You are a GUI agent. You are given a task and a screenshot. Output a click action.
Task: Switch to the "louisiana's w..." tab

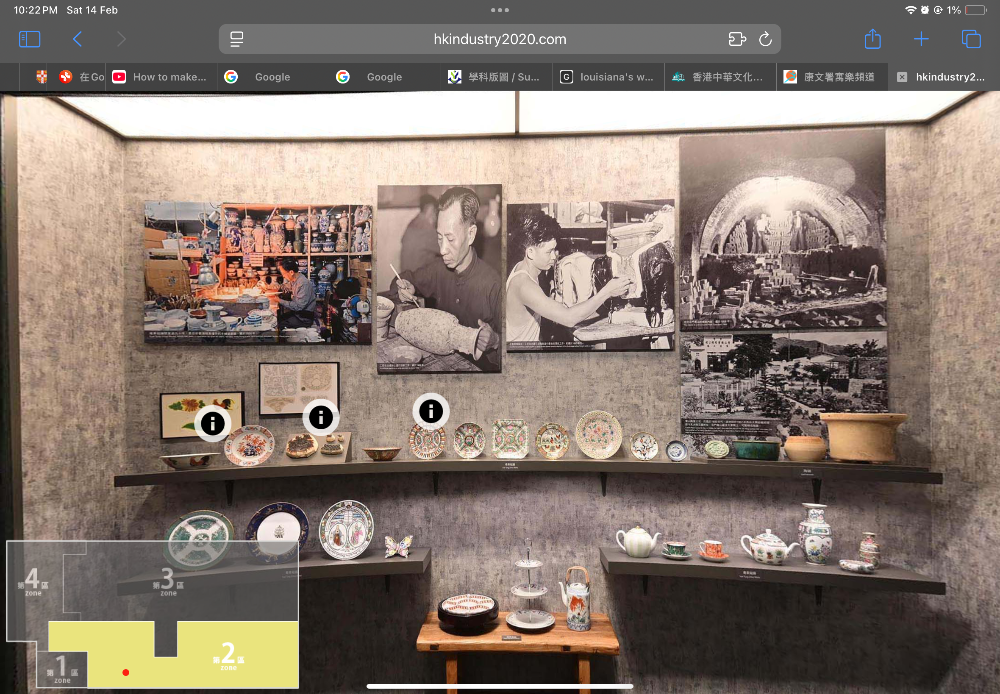[608, 77]
